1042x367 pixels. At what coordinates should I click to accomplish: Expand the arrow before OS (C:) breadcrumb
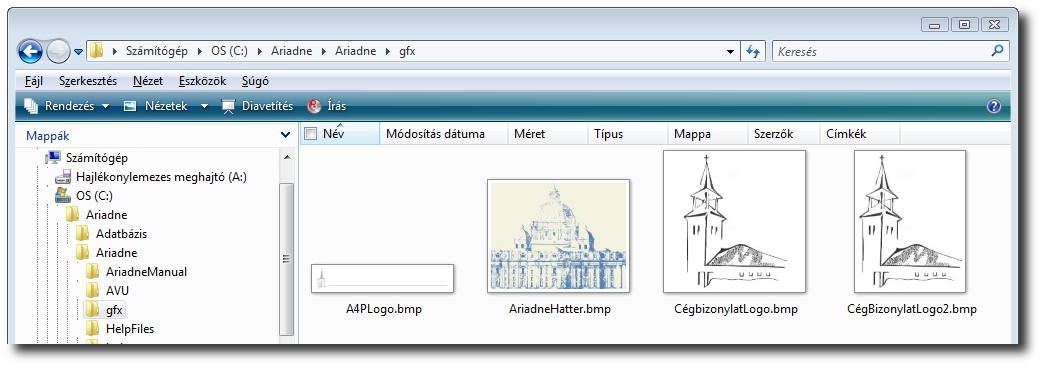point(199,51)
